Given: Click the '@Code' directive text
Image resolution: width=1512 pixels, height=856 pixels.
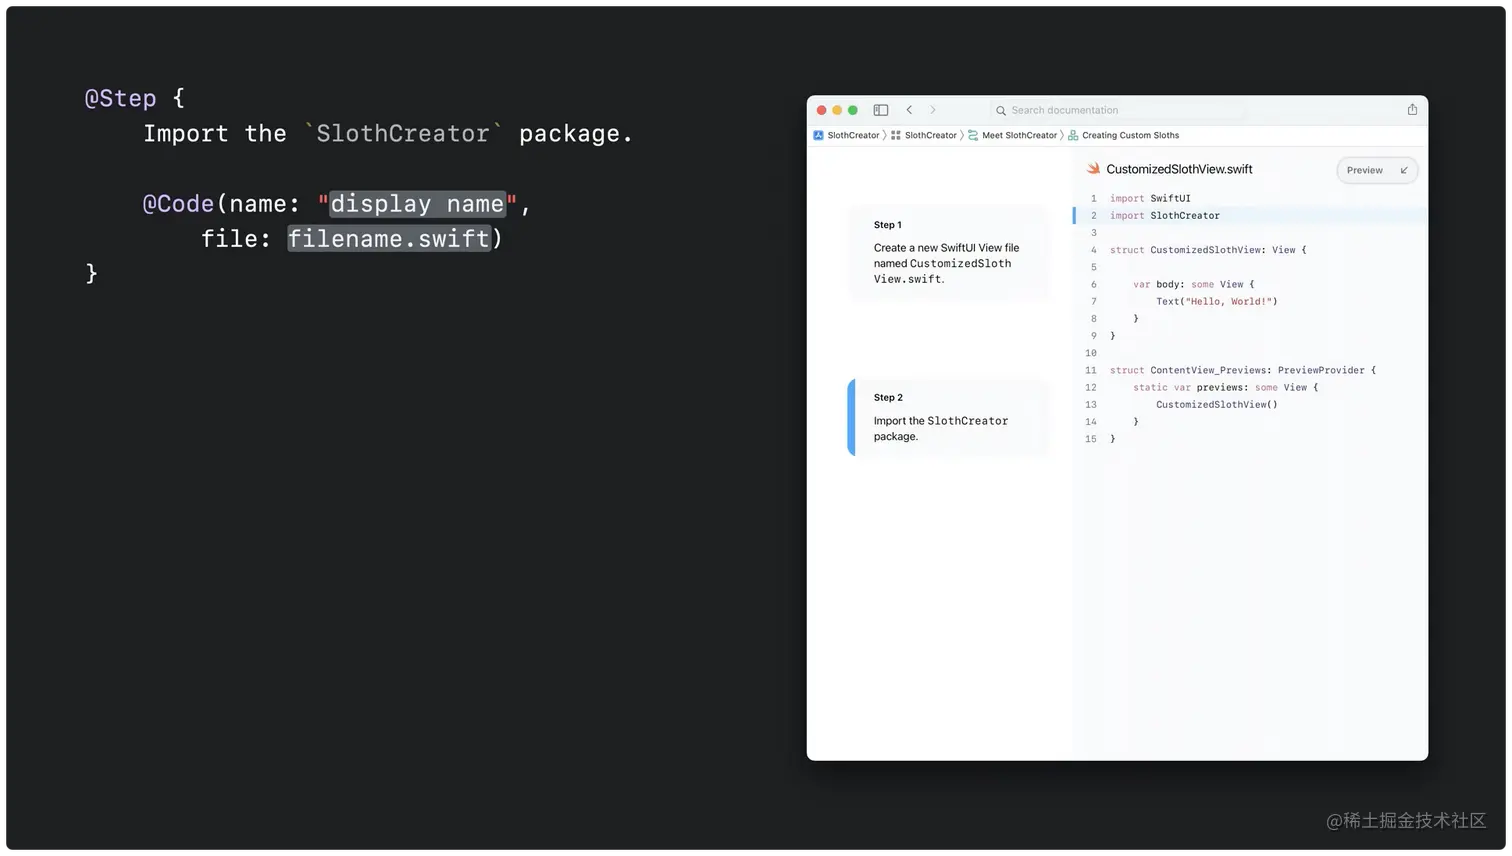Looking at the screenshot, I should pyautogui.click(x=178, y=204).
